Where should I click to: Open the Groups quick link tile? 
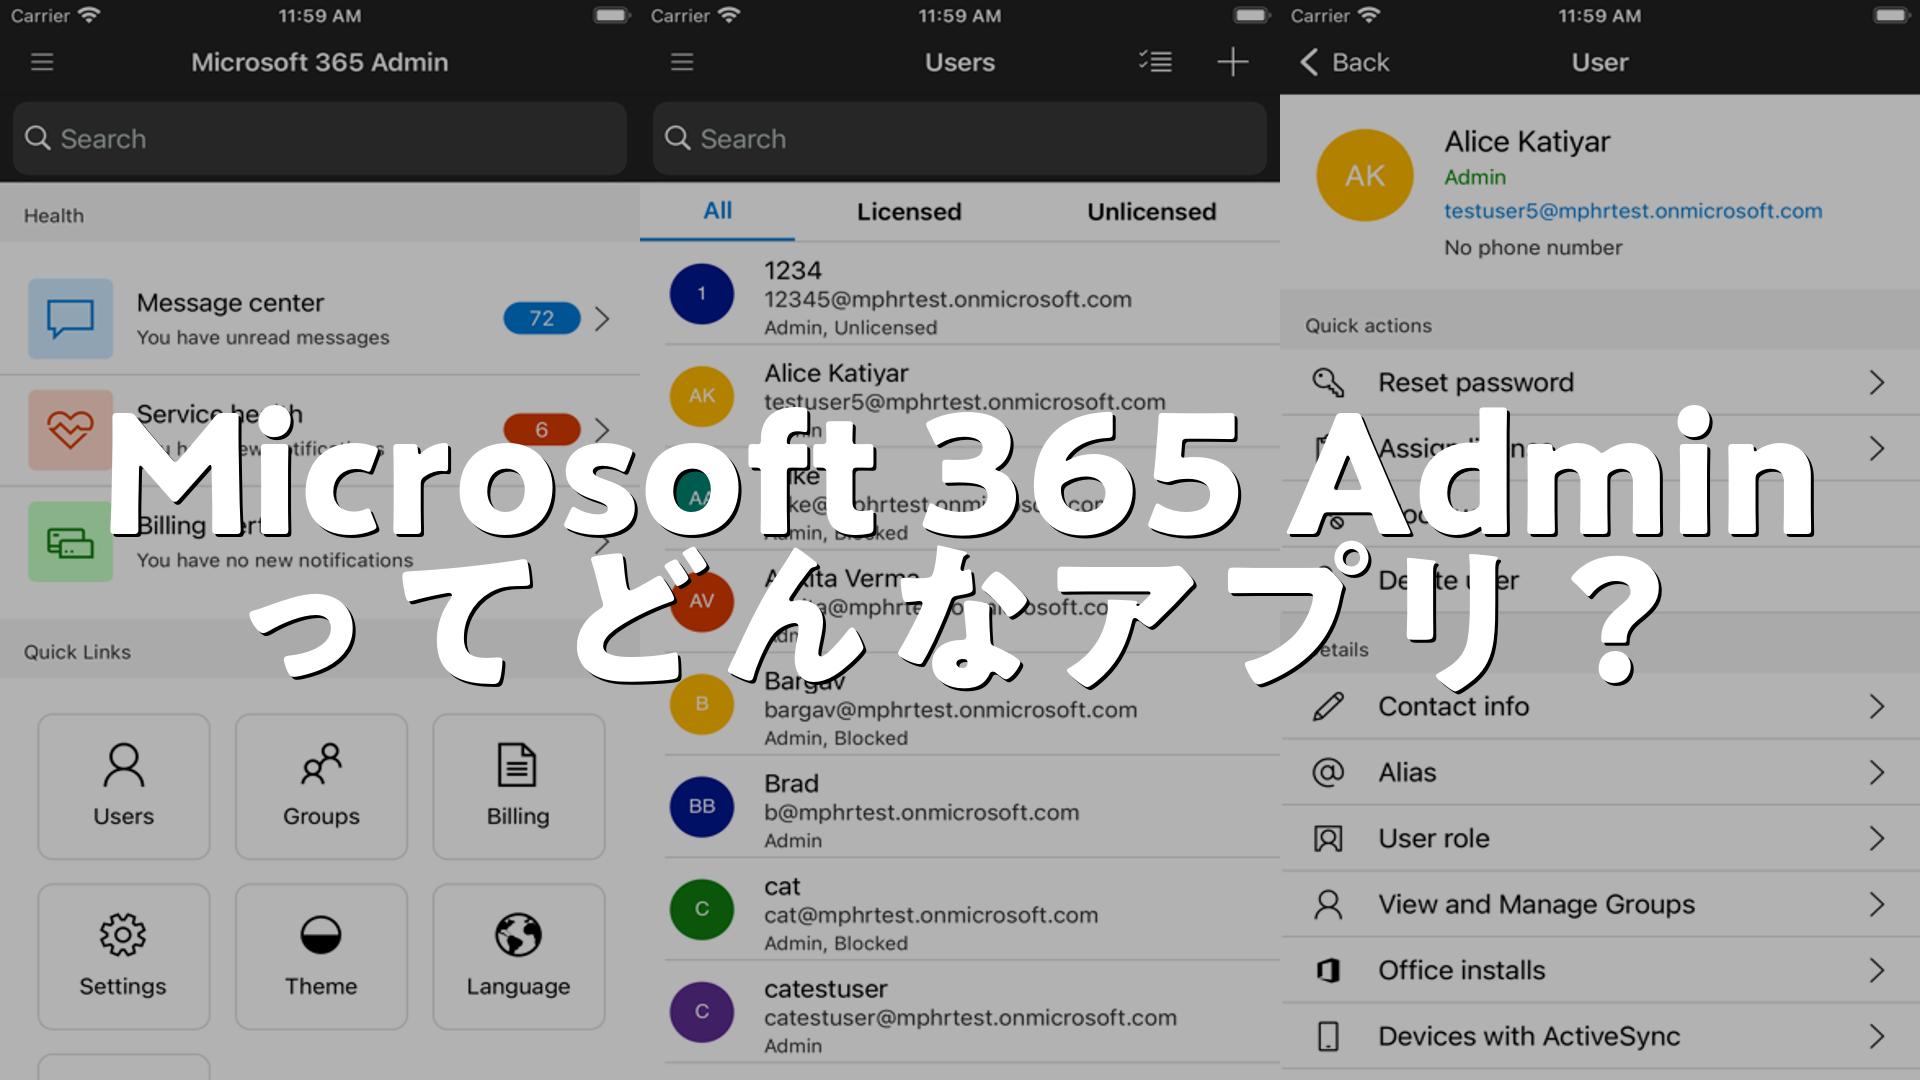tap(321, 786)
